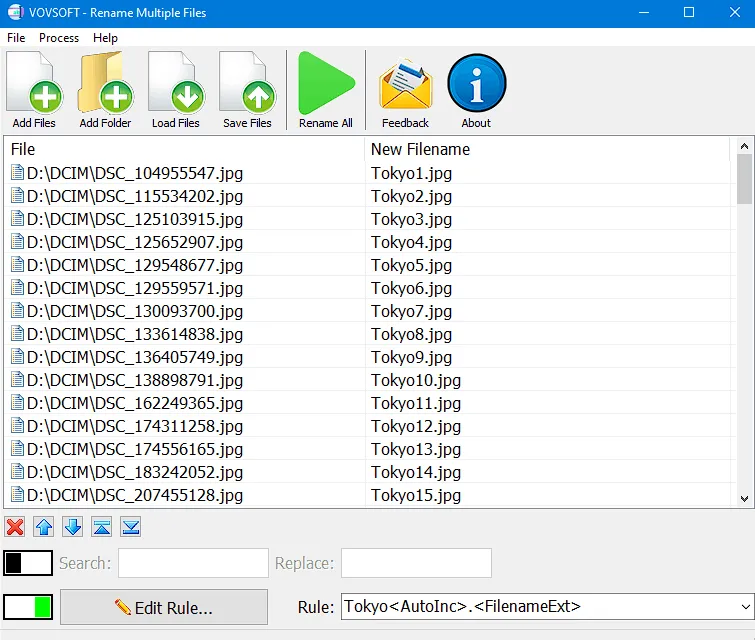Select the DSC_125103915.jpg file row
This screenshot has width=755, height=640.
(x=135, y=219)
